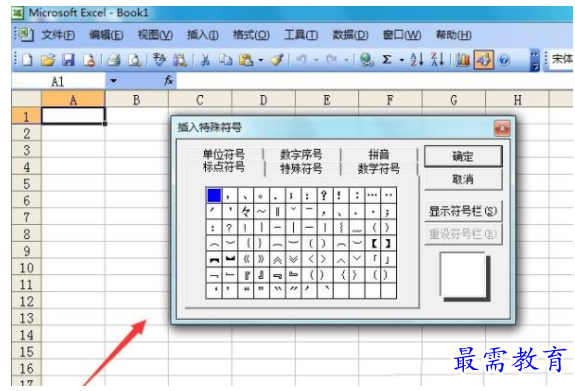The image size is (575, 391).
Task: Open the Name Box dropdown arrow
Action: (x=113, y=81)
